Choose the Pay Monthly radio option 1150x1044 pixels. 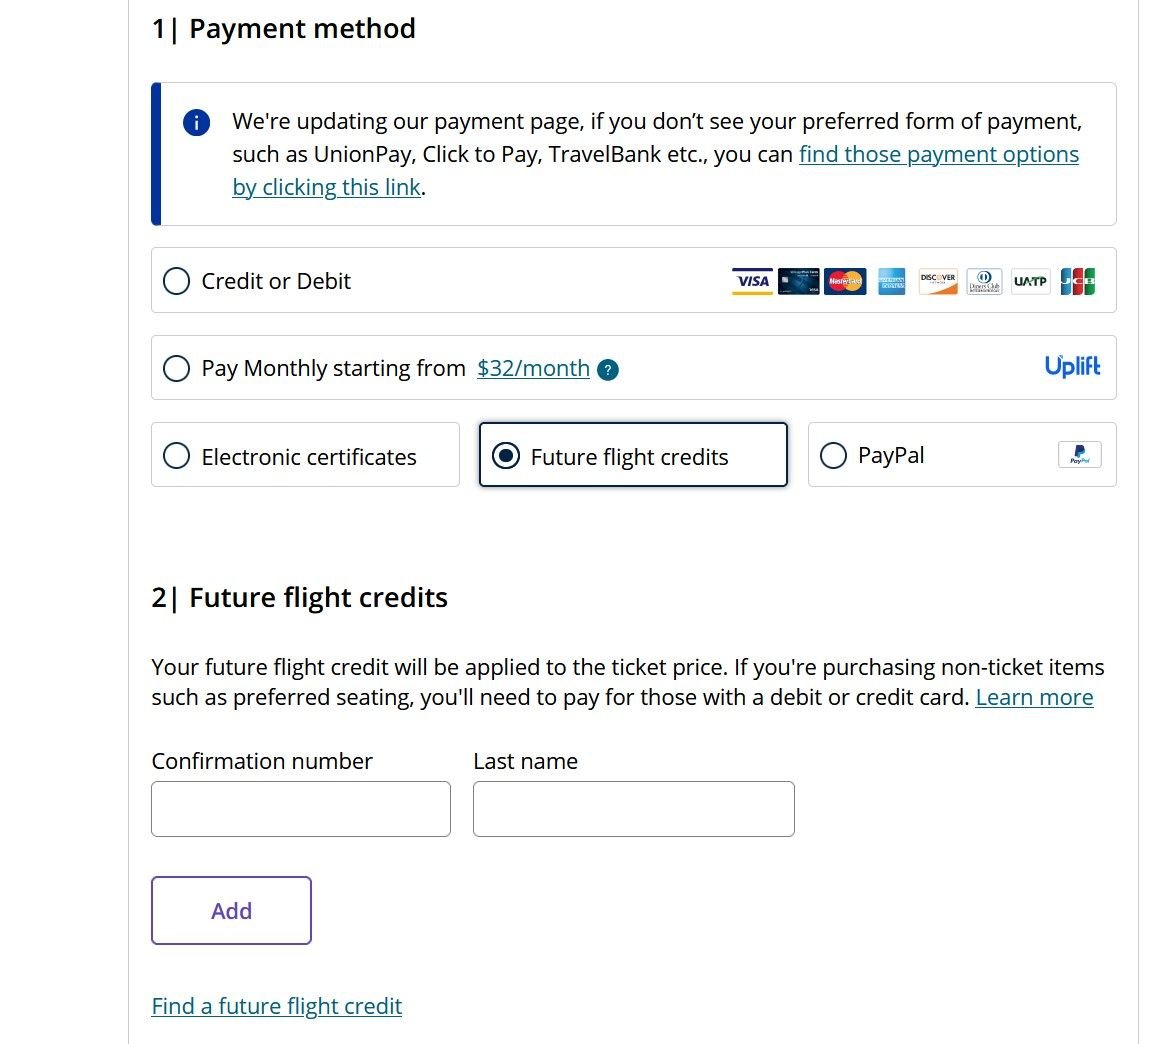176,368
